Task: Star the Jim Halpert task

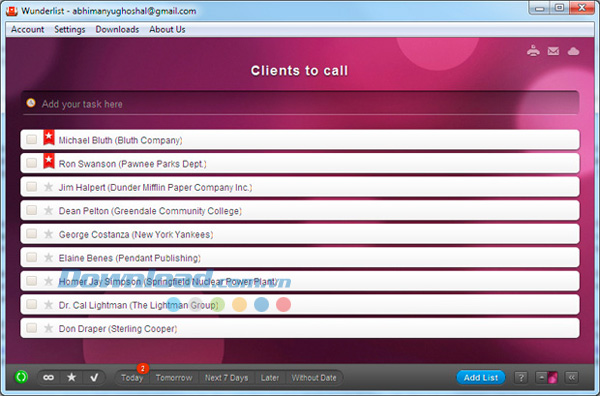Action: (x=48, y=187)
